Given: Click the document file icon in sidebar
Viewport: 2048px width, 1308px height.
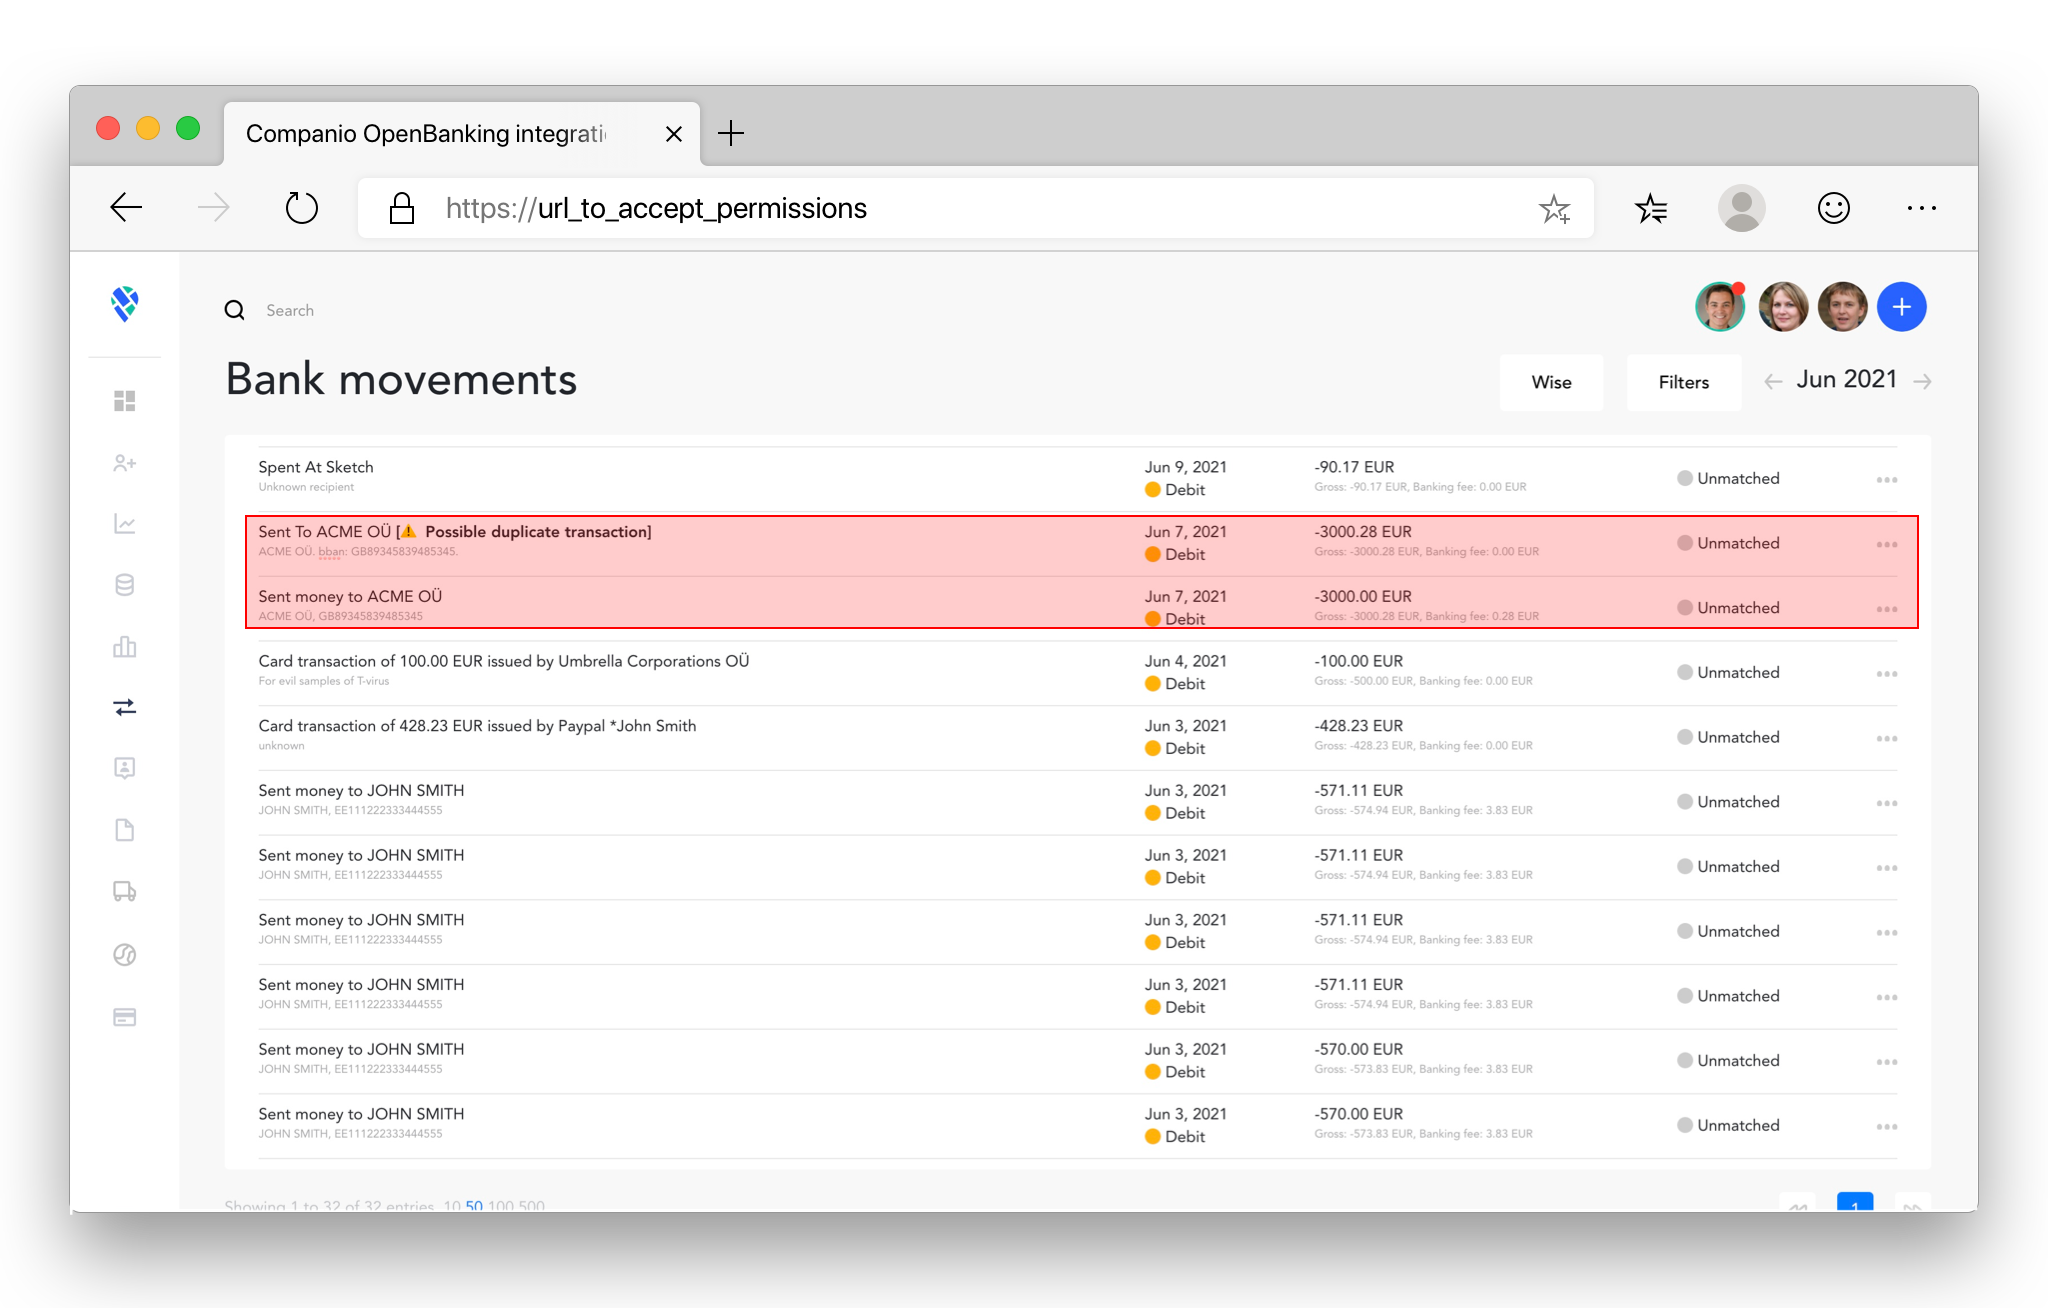Looking at the screenshot, I should (x=124, y=830).
